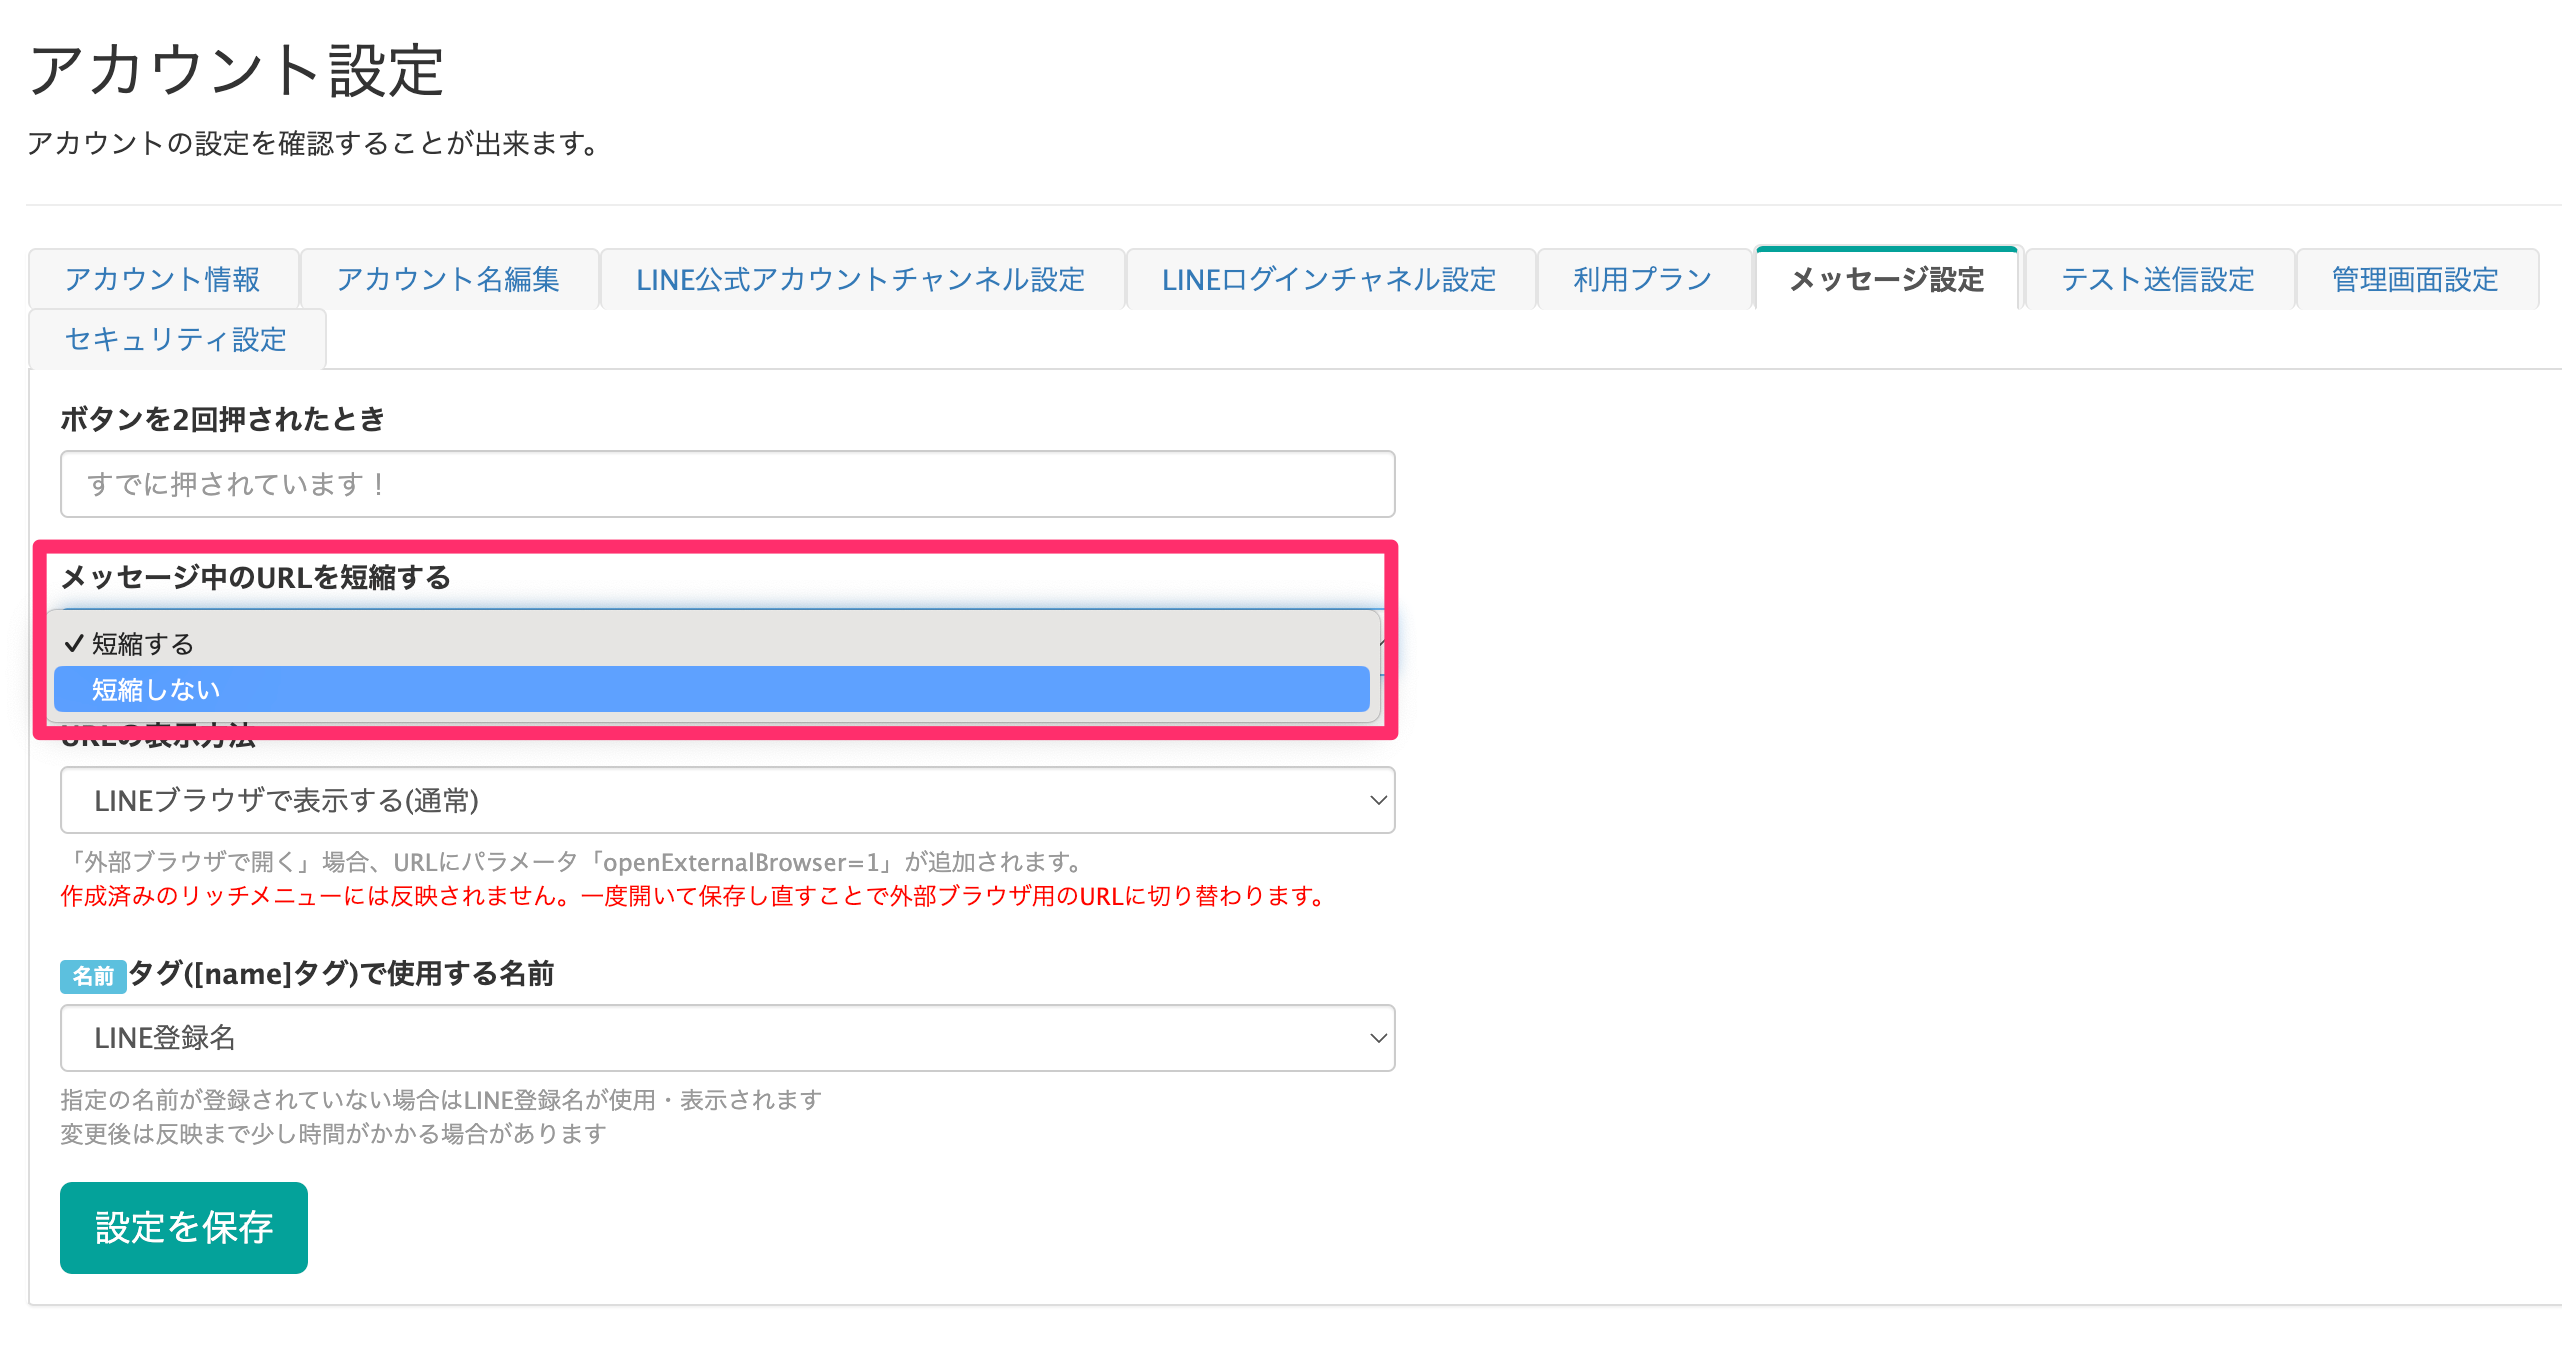Click chevron arrow of URL display dropdown
2562x1350 pixels.
(x=1377, y=800)
